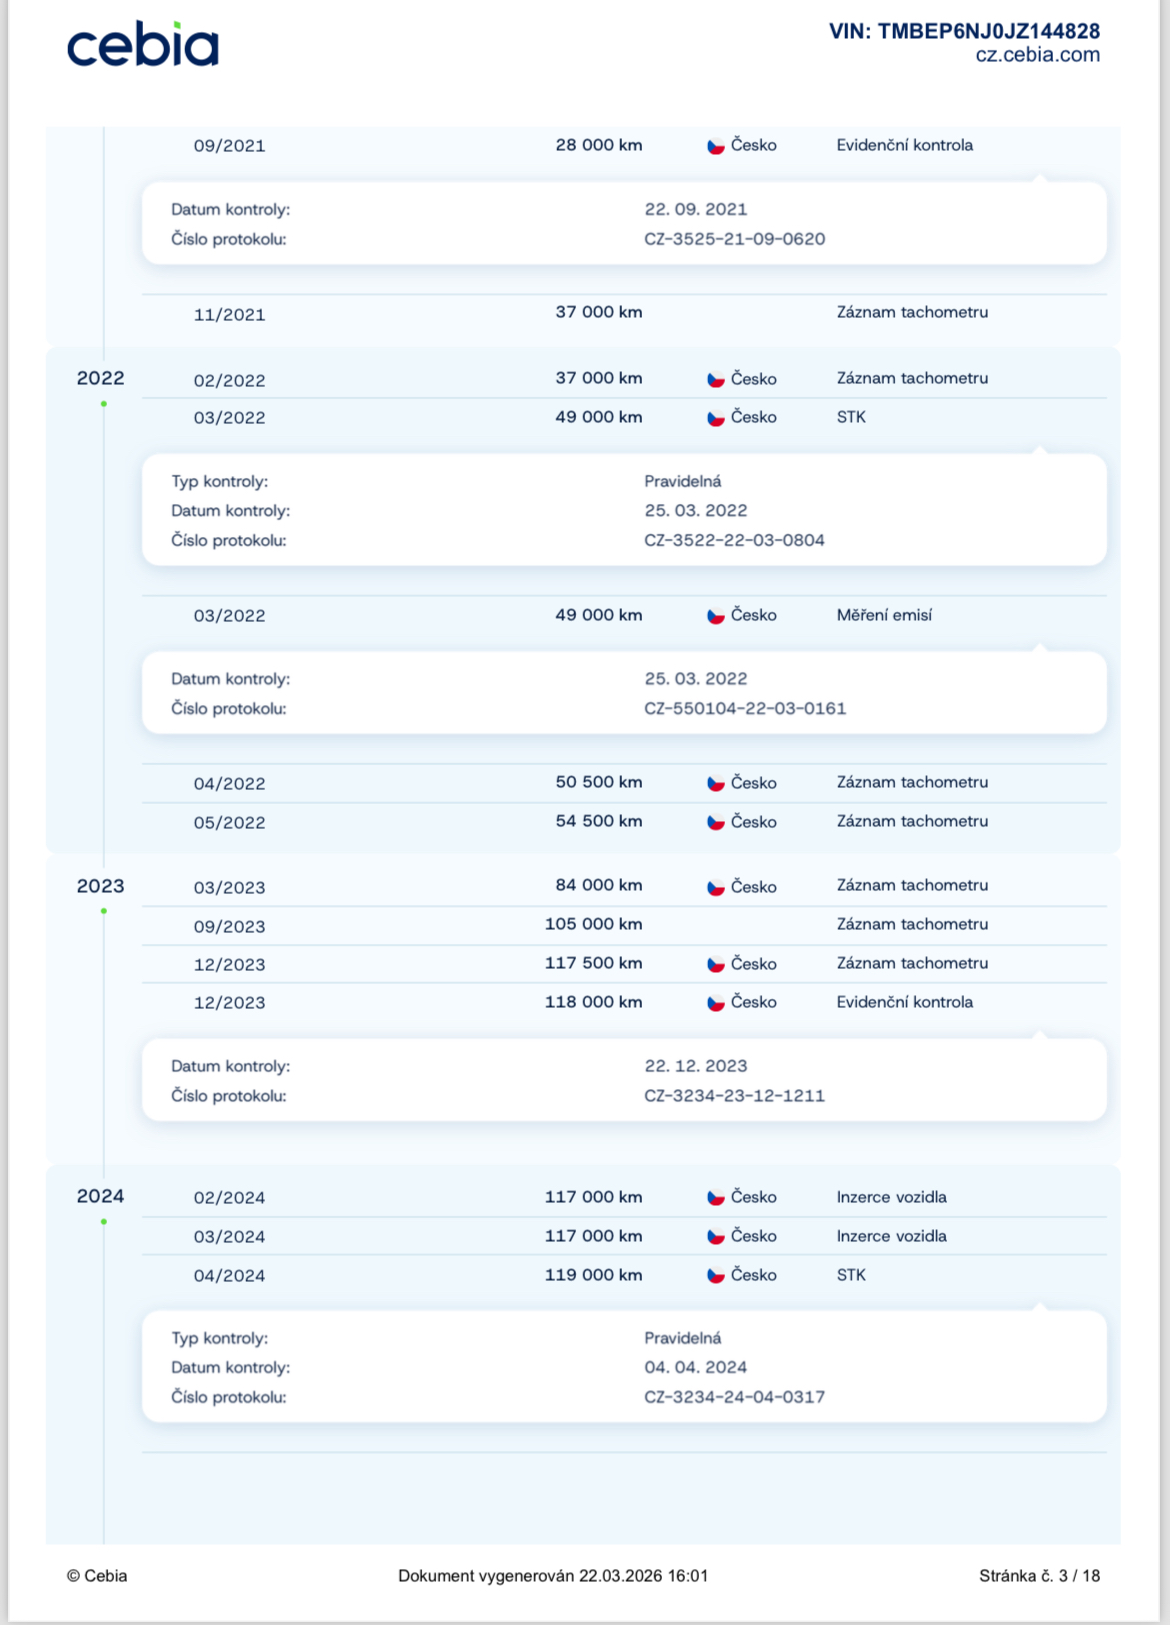1170x1625 pixels.
Task: Click the flag in the 04/2024 STK row
Action: tap(716, 1276)
